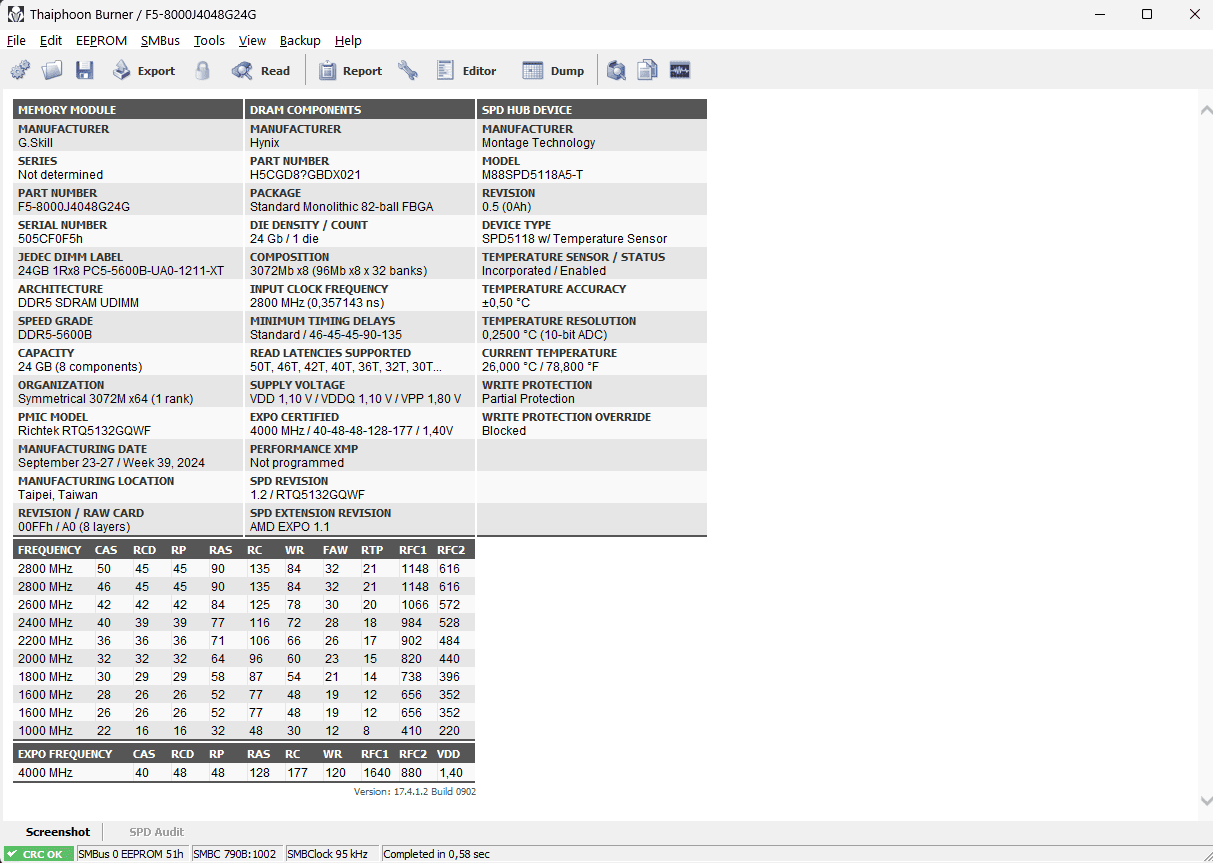
Task: Click the SMBus 0 EEPROM 51h status entry
Action: pyautogui.click(x=131, y=854)
